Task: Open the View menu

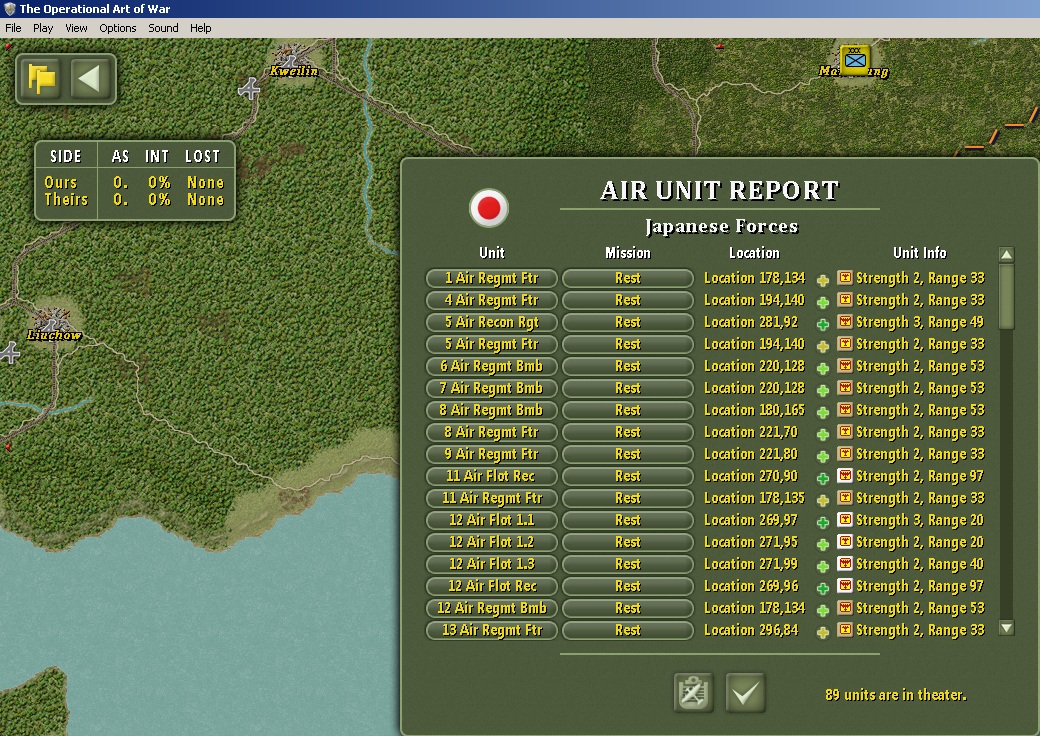Action: [76, 28]
